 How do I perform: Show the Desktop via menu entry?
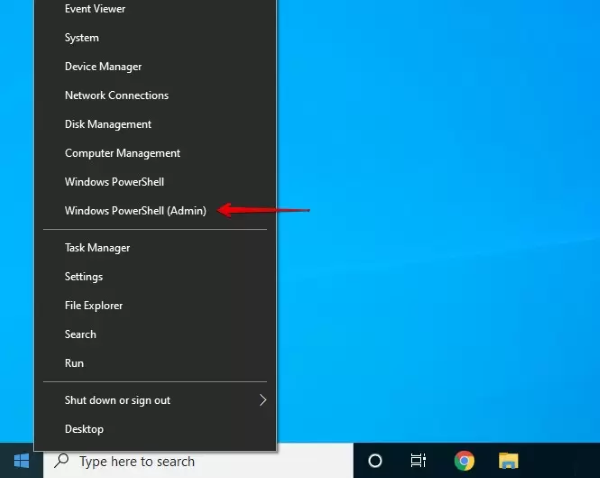(155, 429)
